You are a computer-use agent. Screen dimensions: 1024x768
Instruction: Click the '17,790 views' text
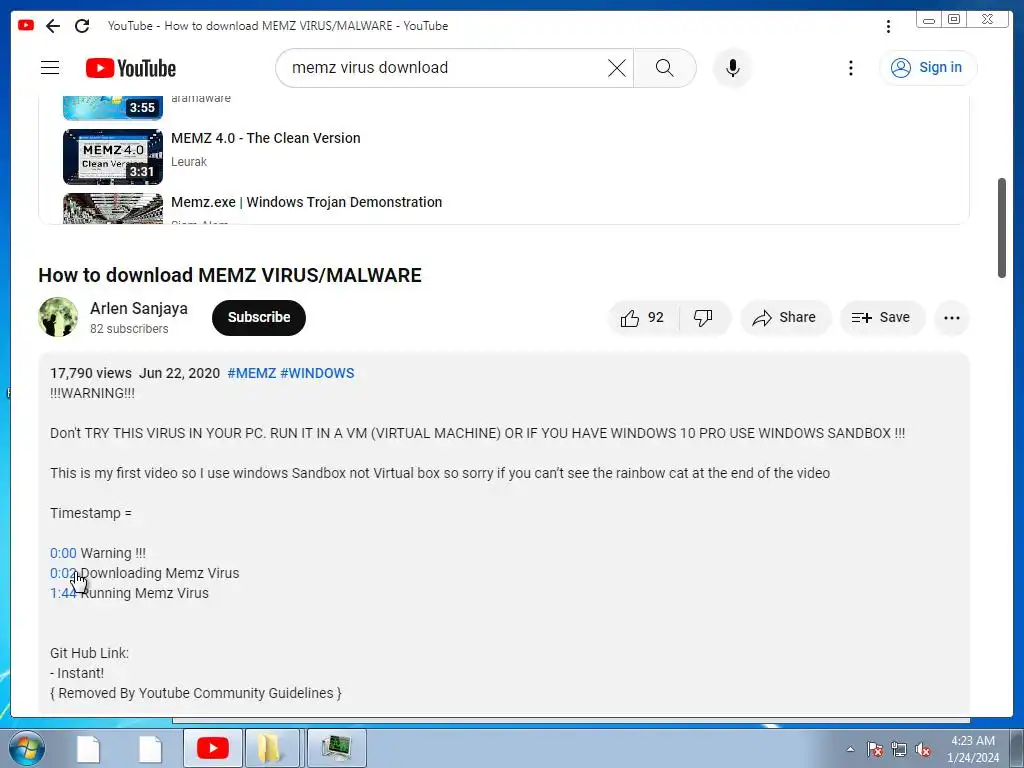91,374
